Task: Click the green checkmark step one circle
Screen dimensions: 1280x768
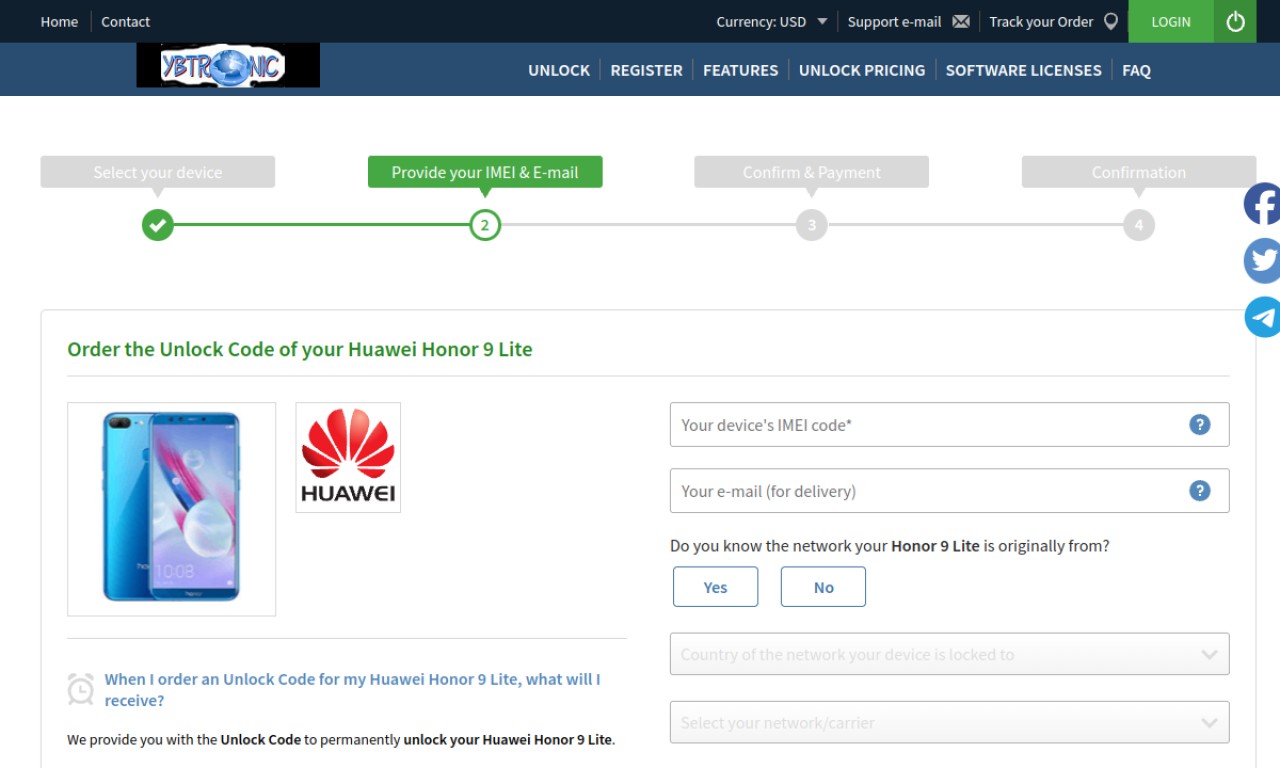Action: pyautogui.click(x=157, y=225)
